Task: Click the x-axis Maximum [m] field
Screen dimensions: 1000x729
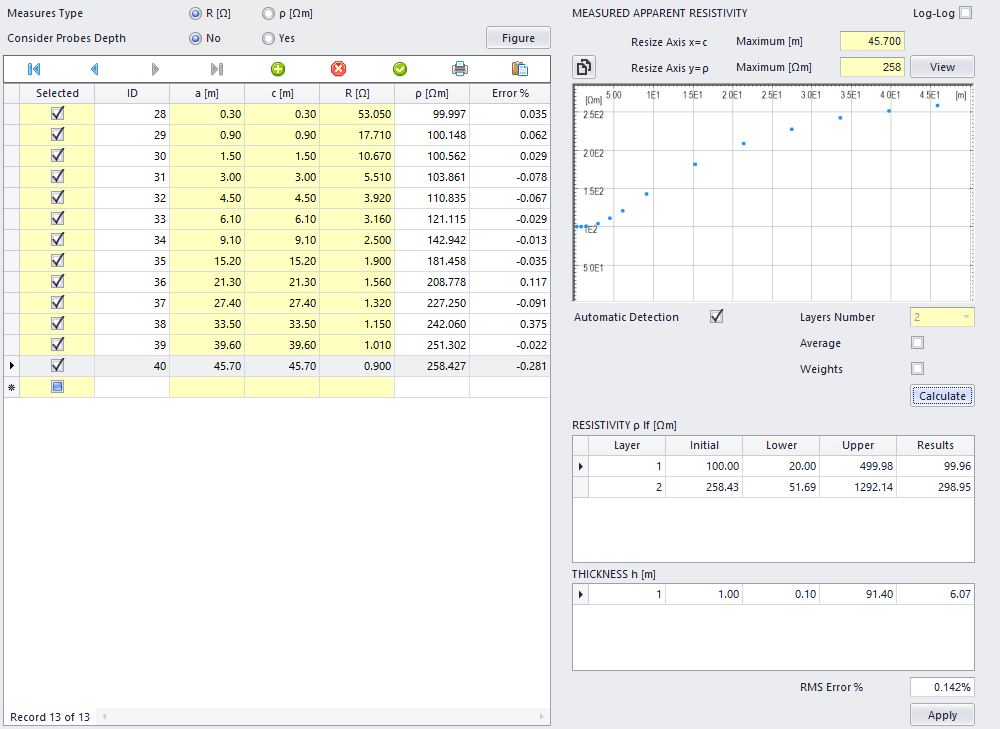Action: tap(872, 42)
